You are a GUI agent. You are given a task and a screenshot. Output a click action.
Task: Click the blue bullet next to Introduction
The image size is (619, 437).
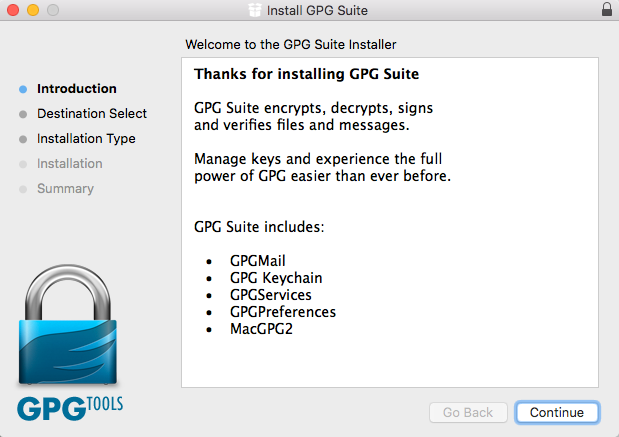[23, 89]
